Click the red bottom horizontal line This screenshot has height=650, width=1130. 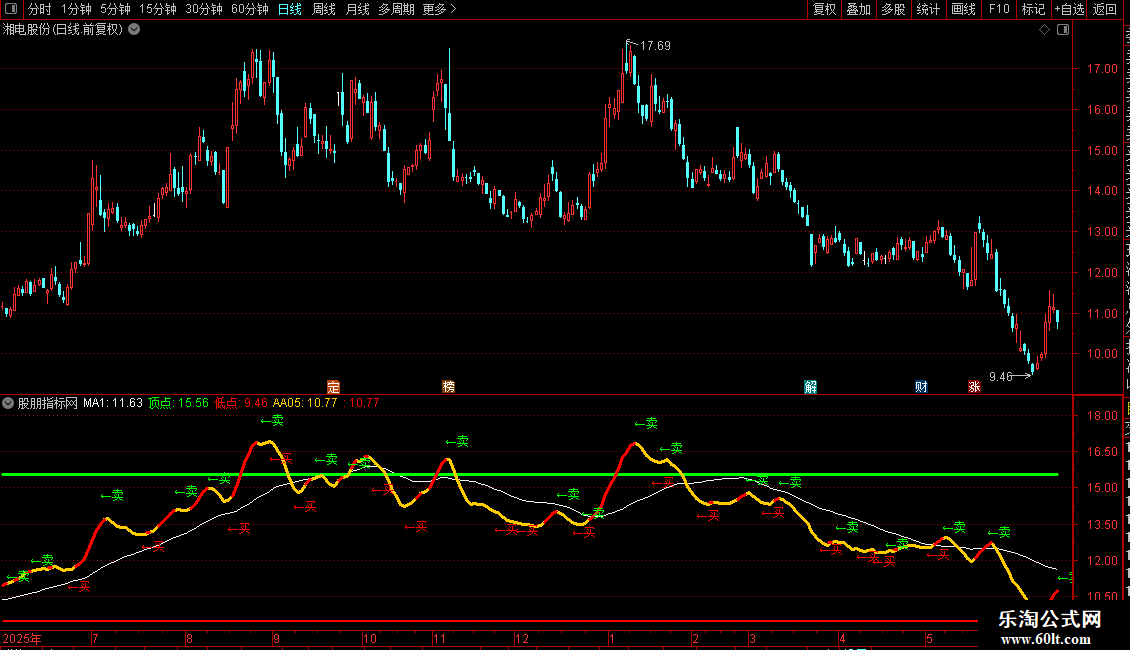coord(489,620)
